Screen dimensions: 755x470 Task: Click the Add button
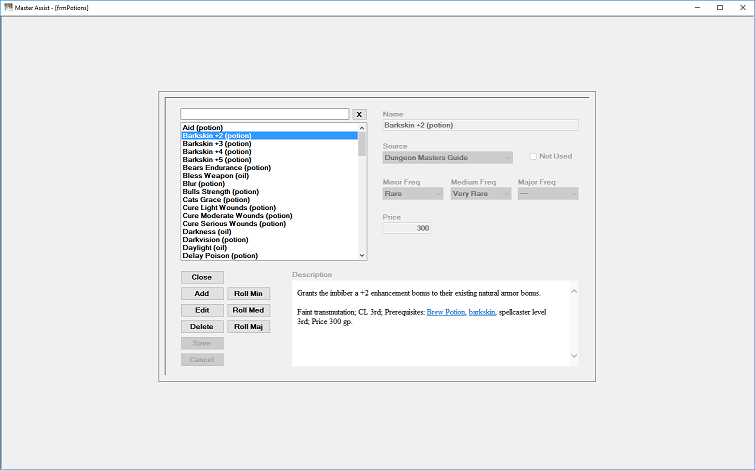pos(202,294)
